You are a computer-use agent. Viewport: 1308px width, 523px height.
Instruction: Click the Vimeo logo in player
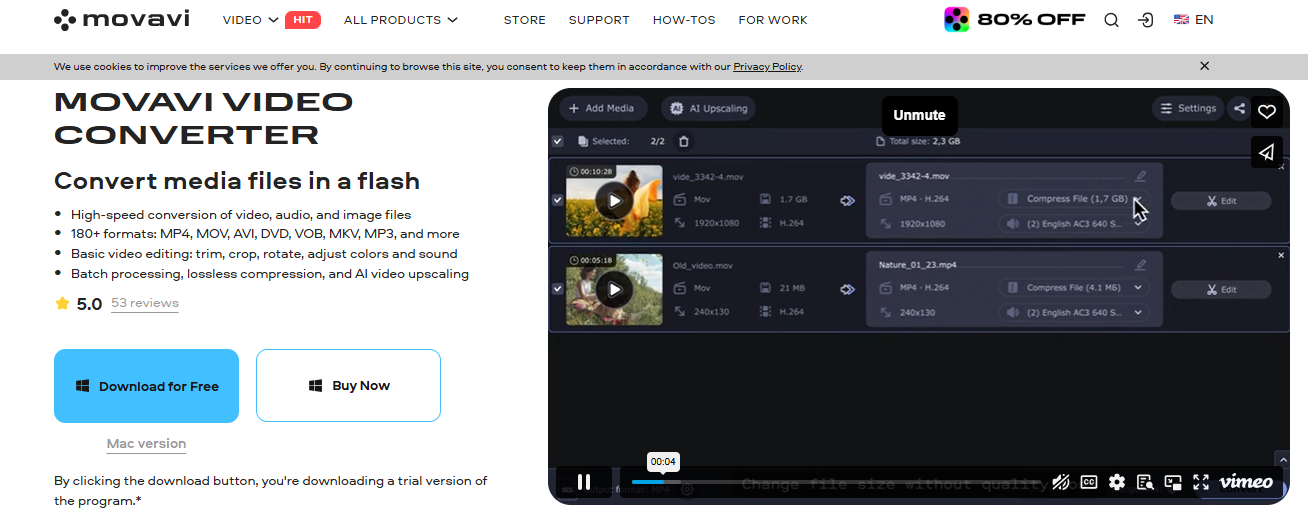tap(1246, 482)
